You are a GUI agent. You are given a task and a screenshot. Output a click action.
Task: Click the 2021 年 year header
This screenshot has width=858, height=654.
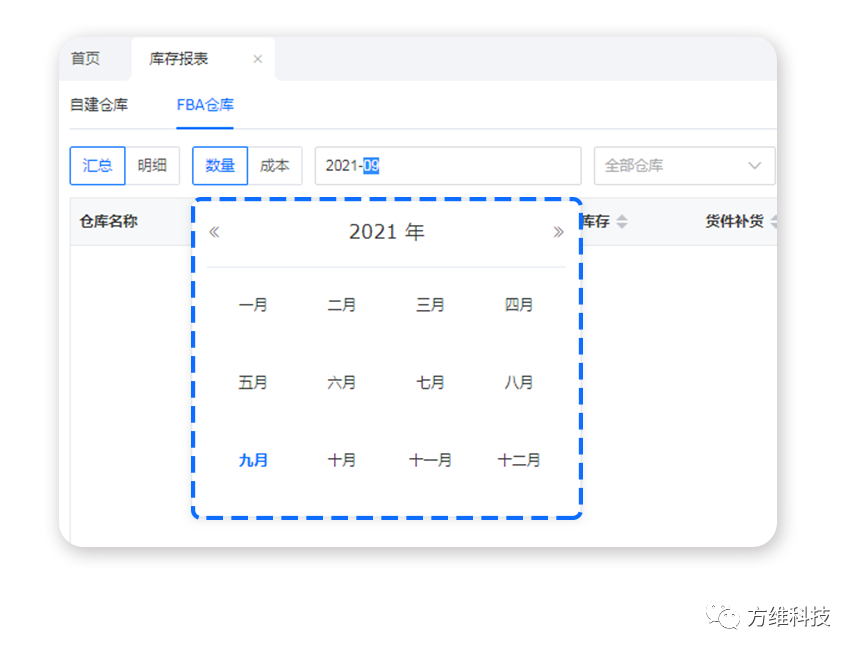(x=386, y=232)
